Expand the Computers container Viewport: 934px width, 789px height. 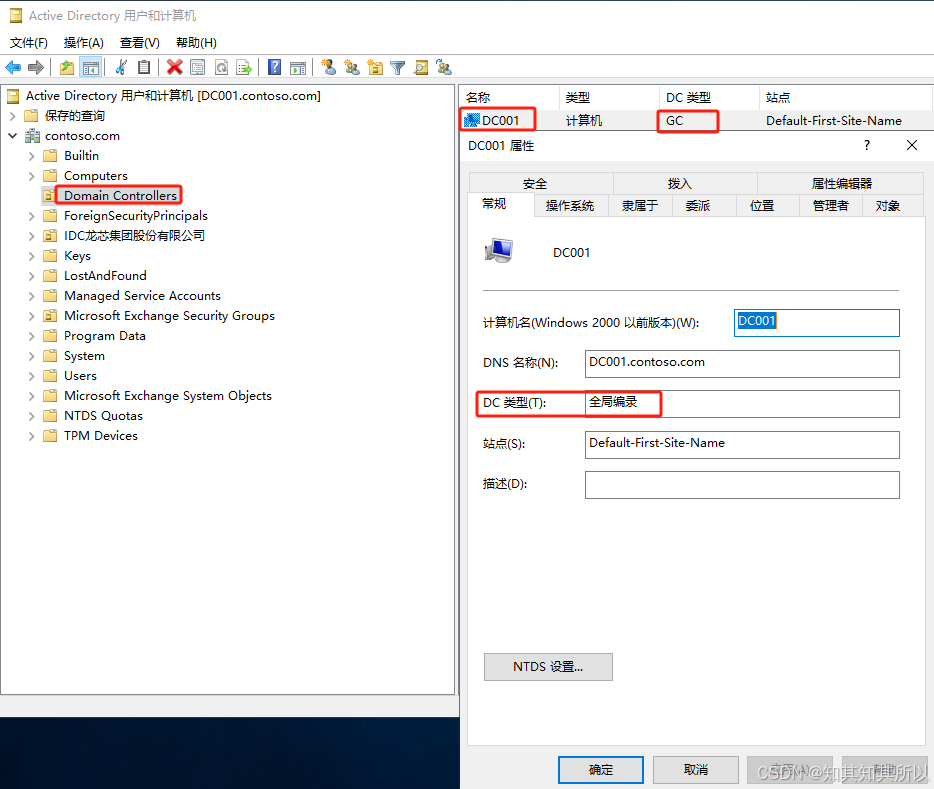pyautogui.click(x=32, y=176)
